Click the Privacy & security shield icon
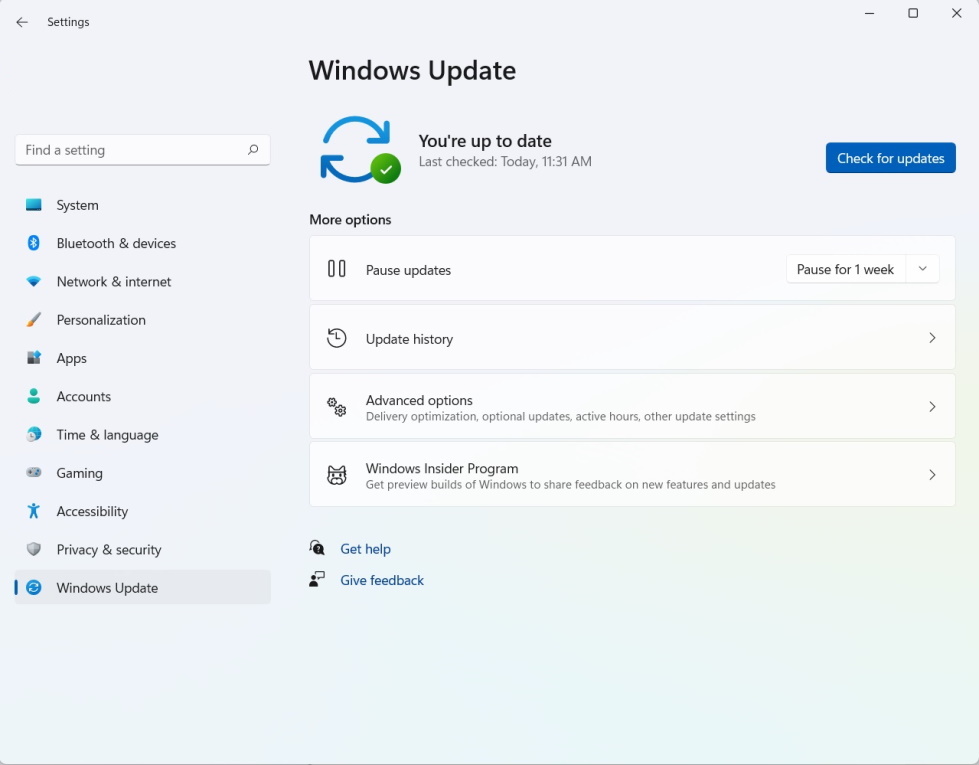Image resolution: width=979 pixels, height=765 pixels. coord(34,549)
